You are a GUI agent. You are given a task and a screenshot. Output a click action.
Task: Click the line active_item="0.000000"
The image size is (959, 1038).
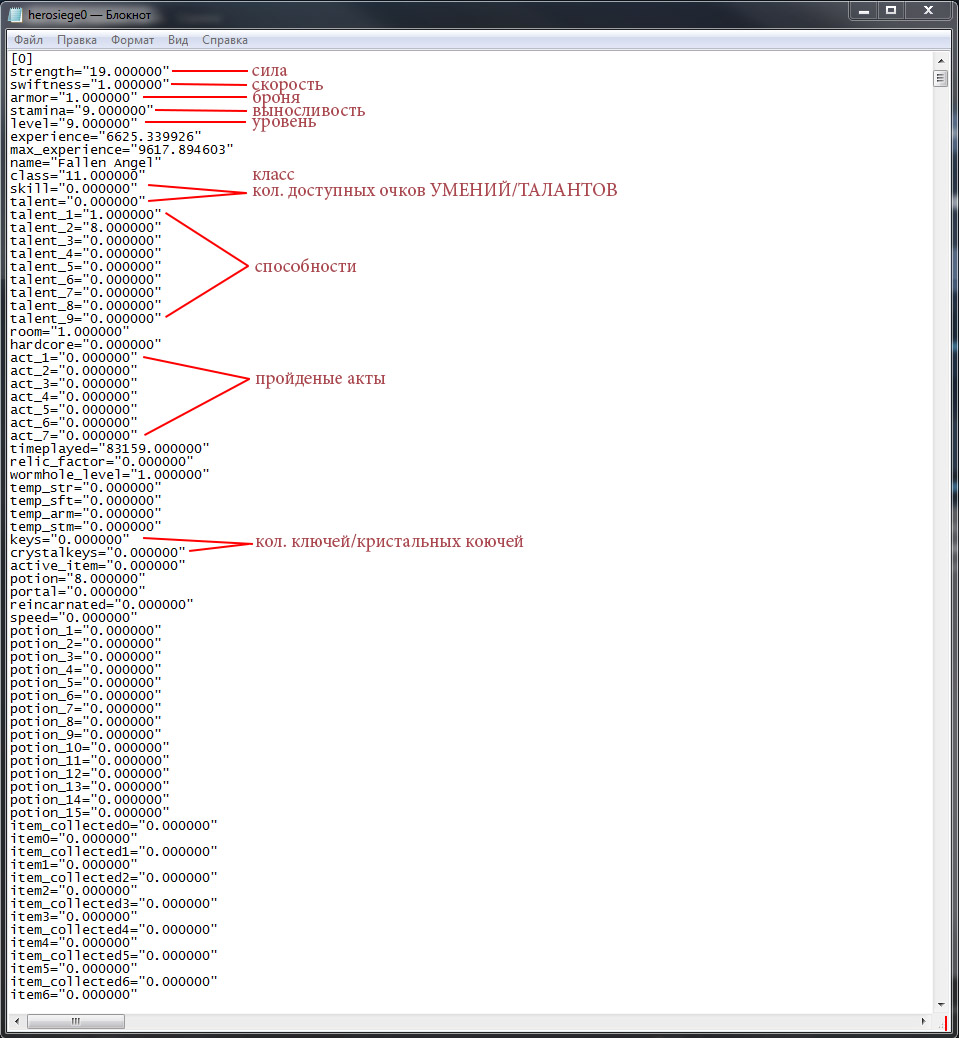[x=97, y=566]
